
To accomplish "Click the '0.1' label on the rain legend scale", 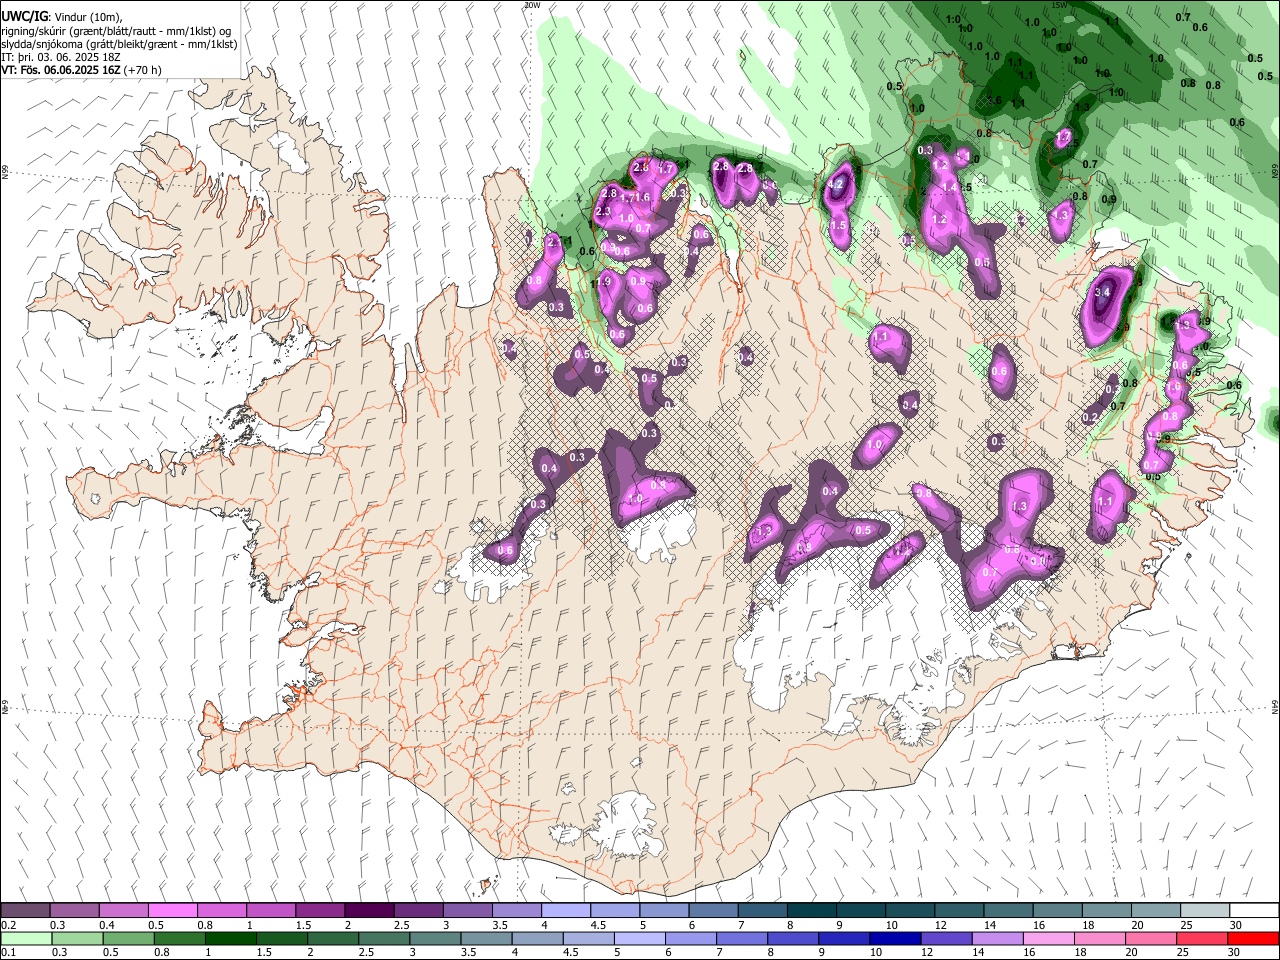I will [10, 953].
